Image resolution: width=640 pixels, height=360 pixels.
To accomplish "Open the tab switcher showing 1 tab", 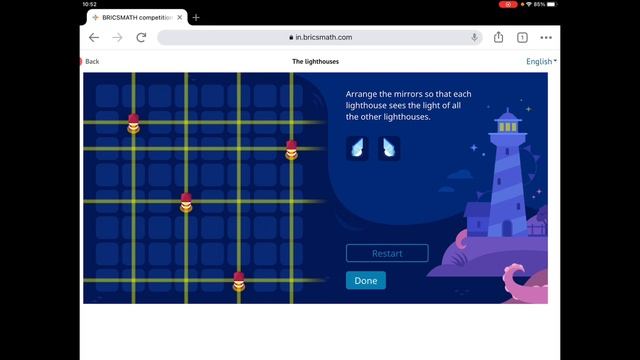I will 522,38.
